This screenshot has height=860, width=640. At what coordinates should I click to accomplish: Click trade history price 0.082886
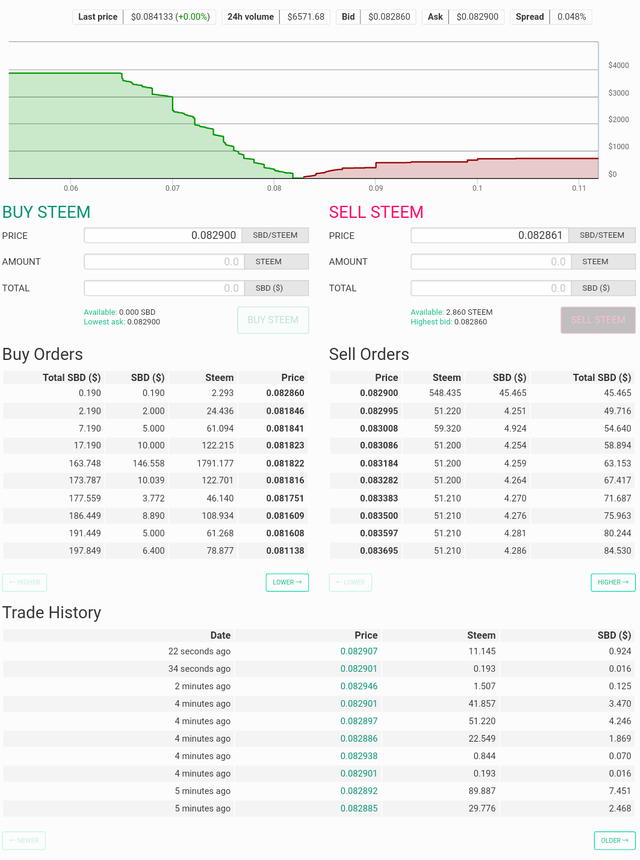click(x=359, y=738)
